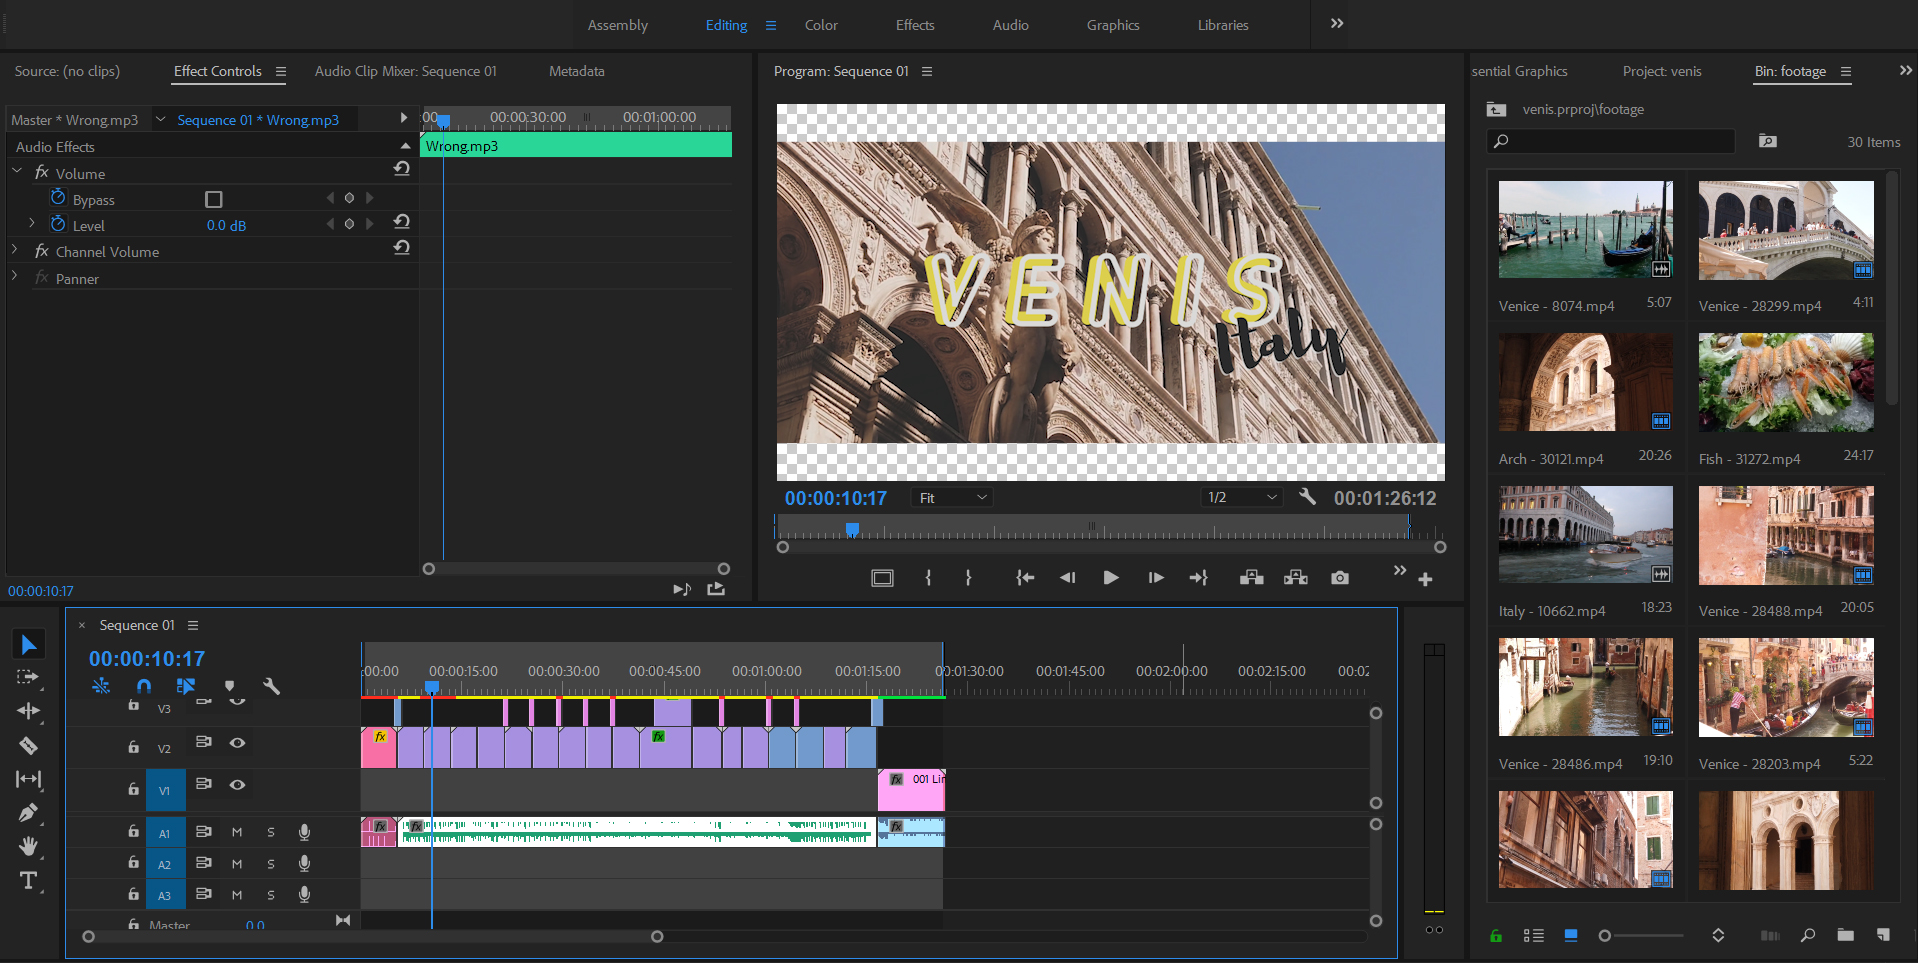The image size is (1918, 963).
Task: Hide track V2 with eye icon
Action: coord(237,743)
